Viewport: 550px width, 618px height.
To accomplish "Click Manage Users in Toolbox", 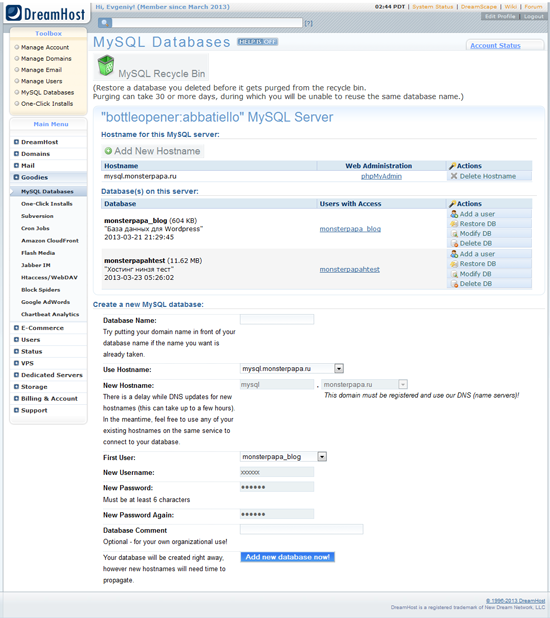I will point(41,81).
